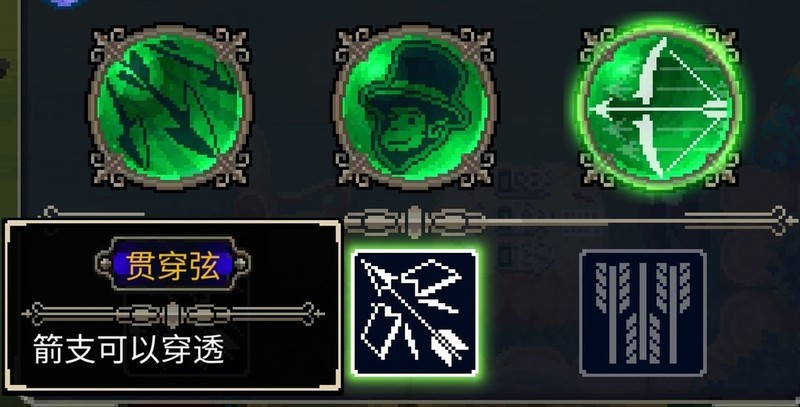Click the central ornament of the long divider

tap(414, 222)
